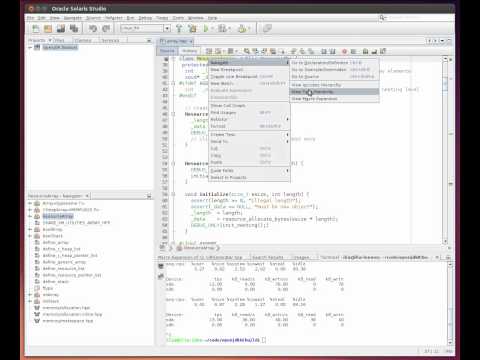Click the Profile Project toolbar icon
480x360 pixels.
pos(242,29)
